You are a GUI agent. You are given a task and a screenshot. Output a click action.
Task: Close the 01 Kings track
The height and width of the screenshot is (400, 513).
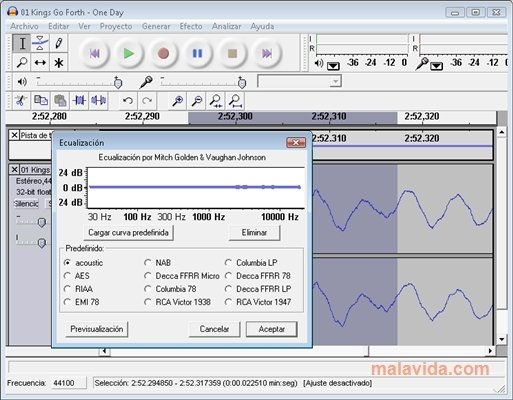click(14, 170)
